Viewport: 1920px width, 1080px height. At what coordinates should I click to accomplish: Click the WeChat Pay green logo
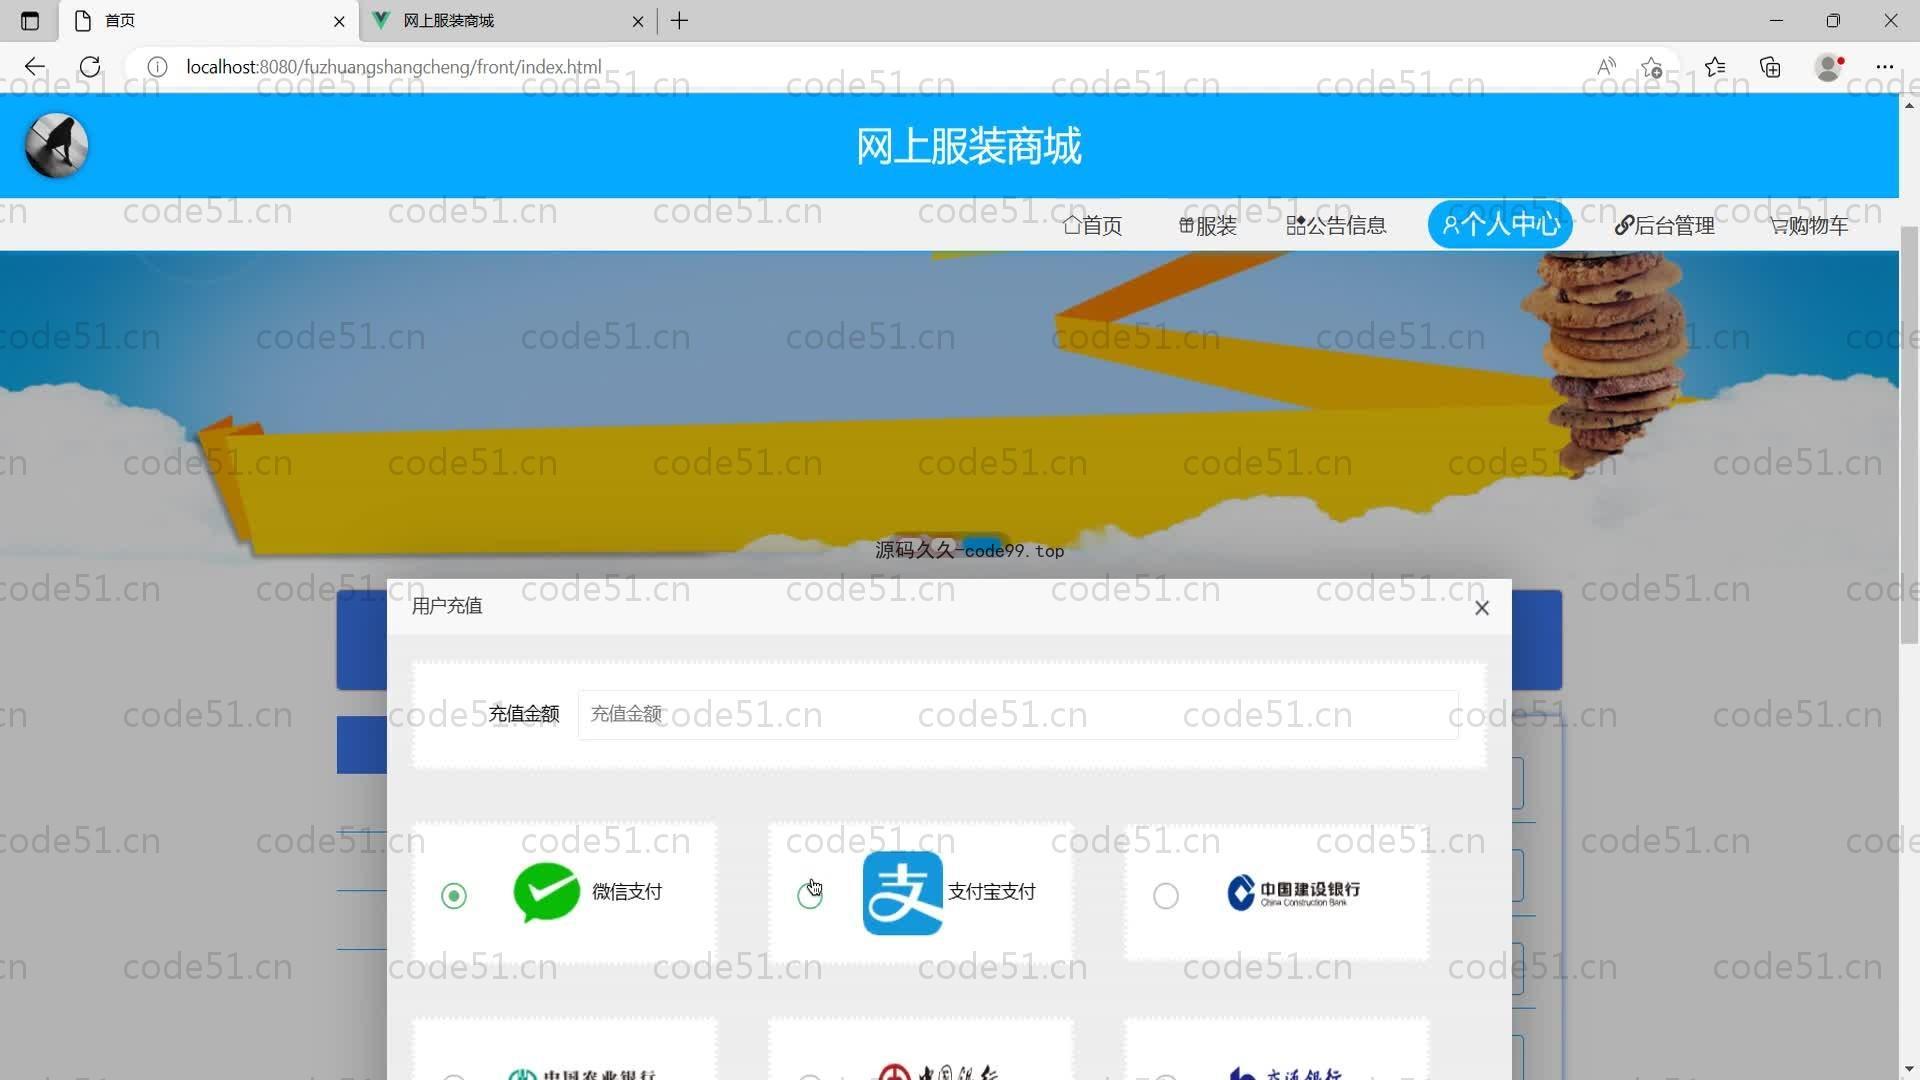point(546,892)
